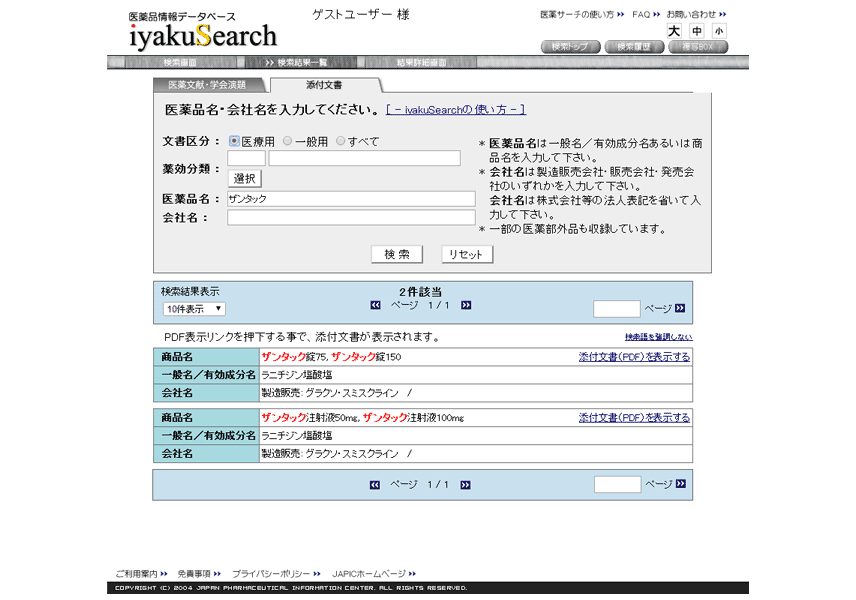This screenshot has height=600, width=856.
Task: Open the 複写BOX button
Action: click(x=698, y=47)
